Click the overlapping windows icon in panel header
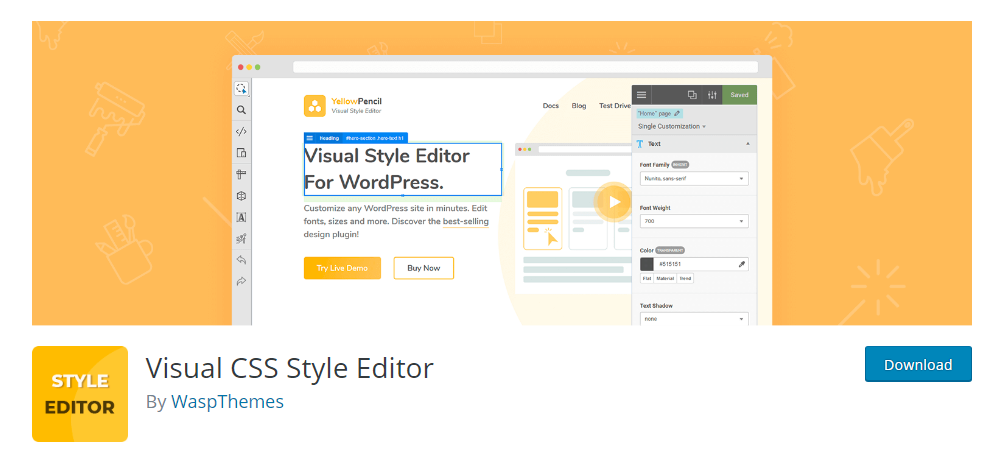The height and width of the screenshot is (467, 1004). pos(692,95)
